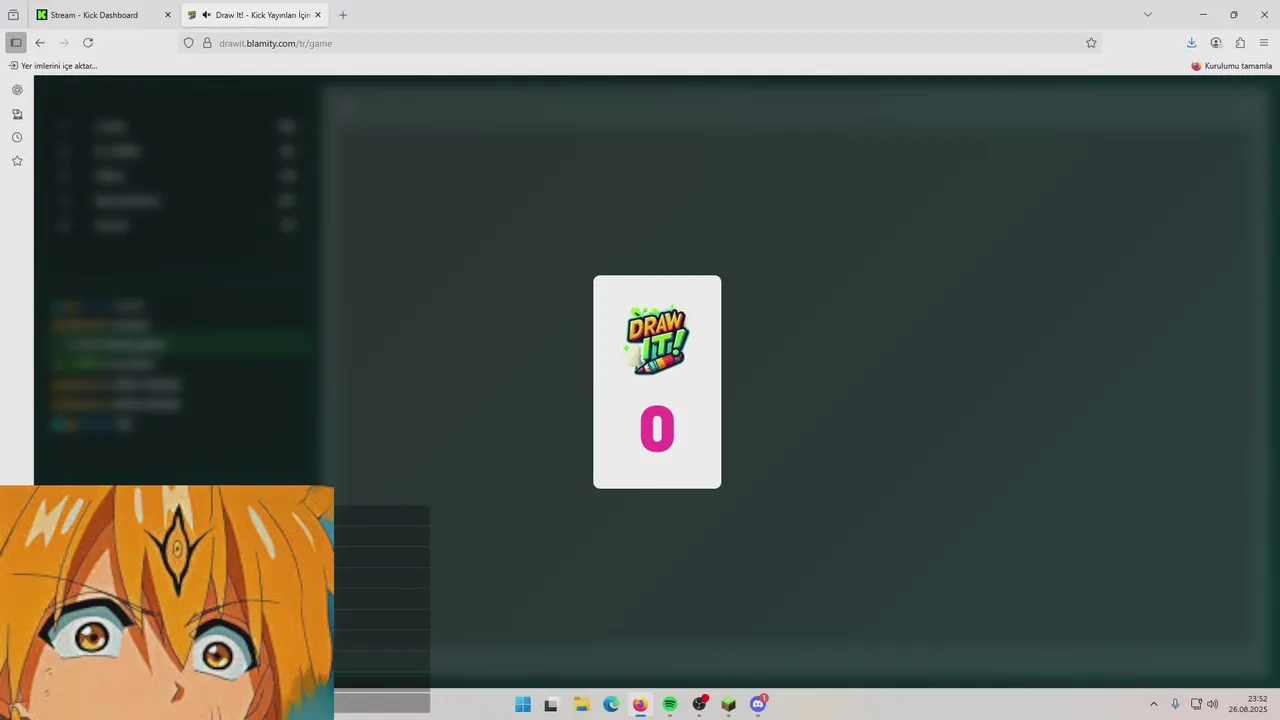Open File Explorer from the taskbar

581,704
